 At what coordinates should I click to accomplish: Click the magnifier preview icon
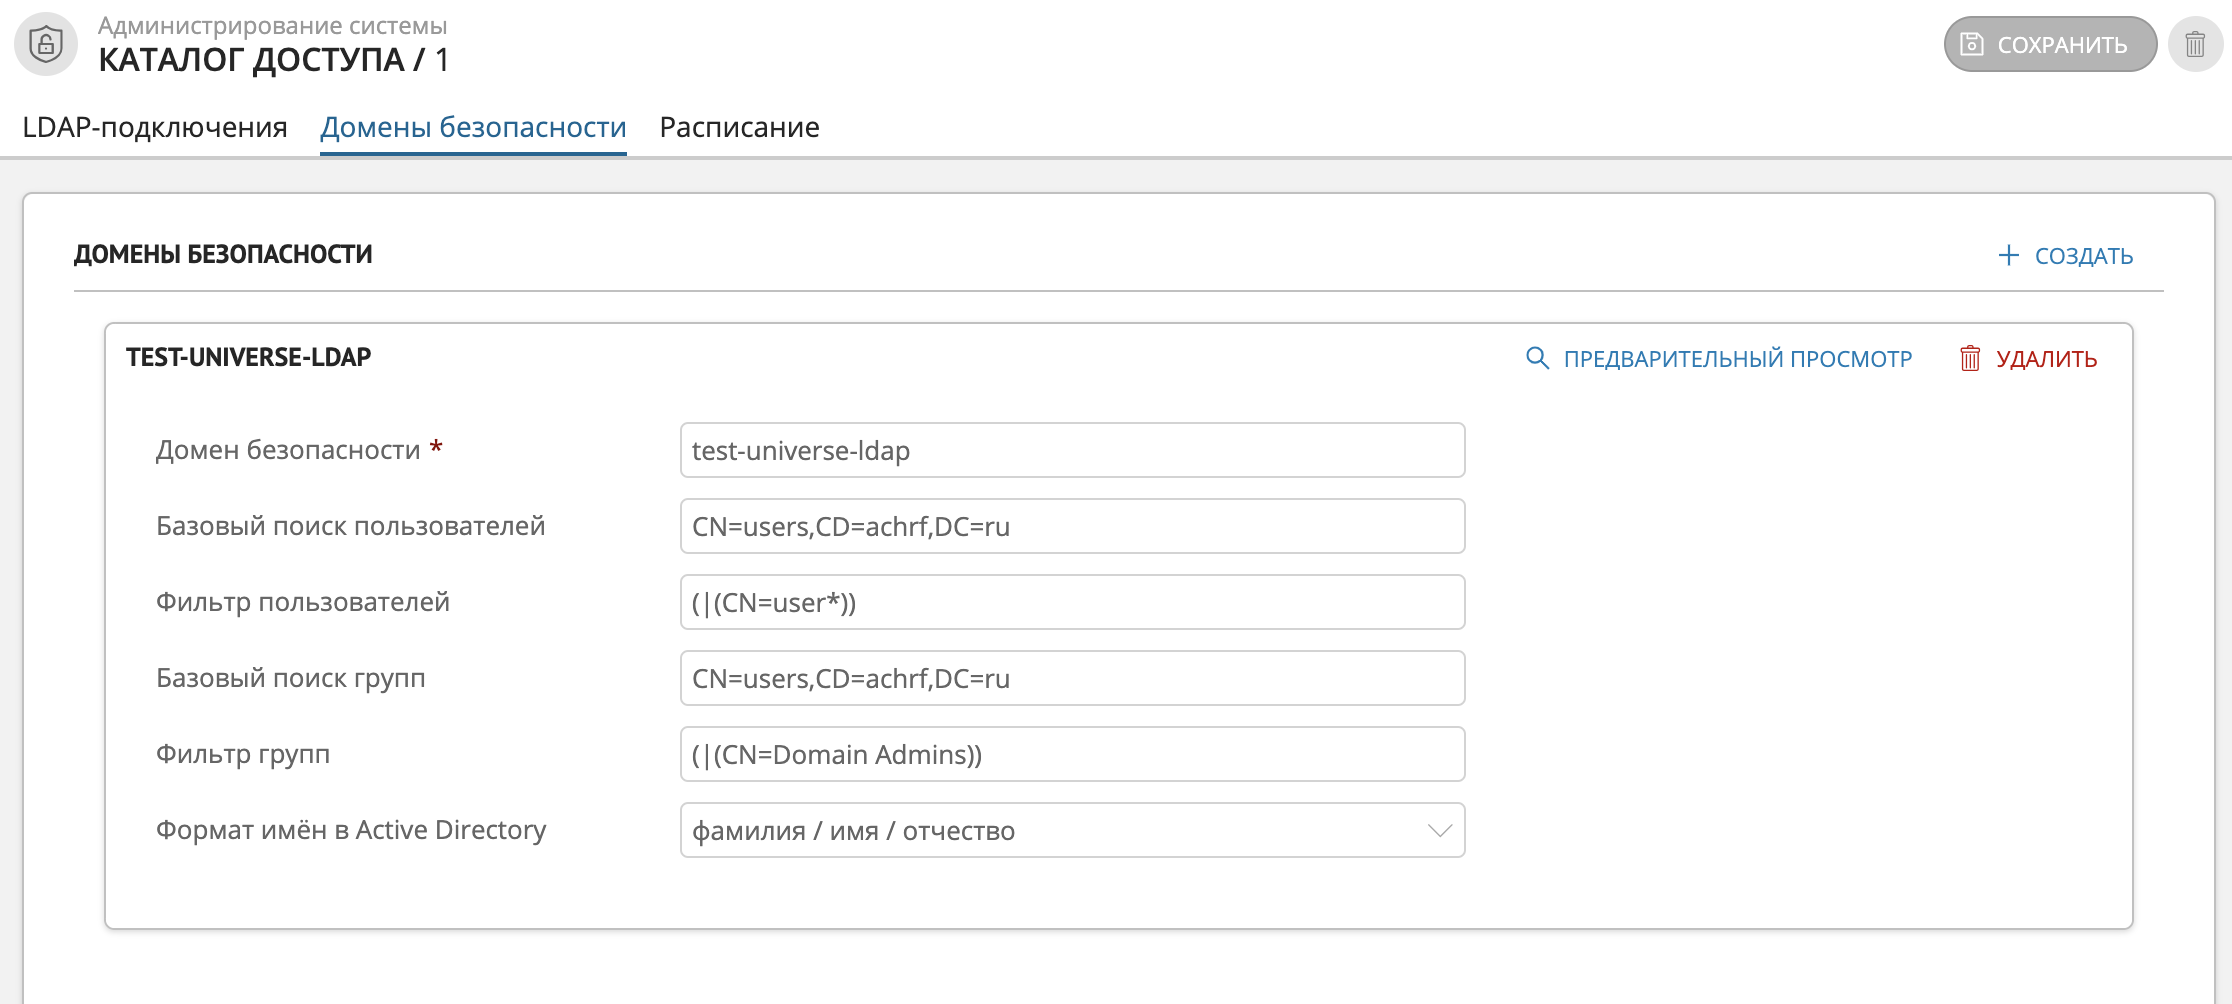1537,358
